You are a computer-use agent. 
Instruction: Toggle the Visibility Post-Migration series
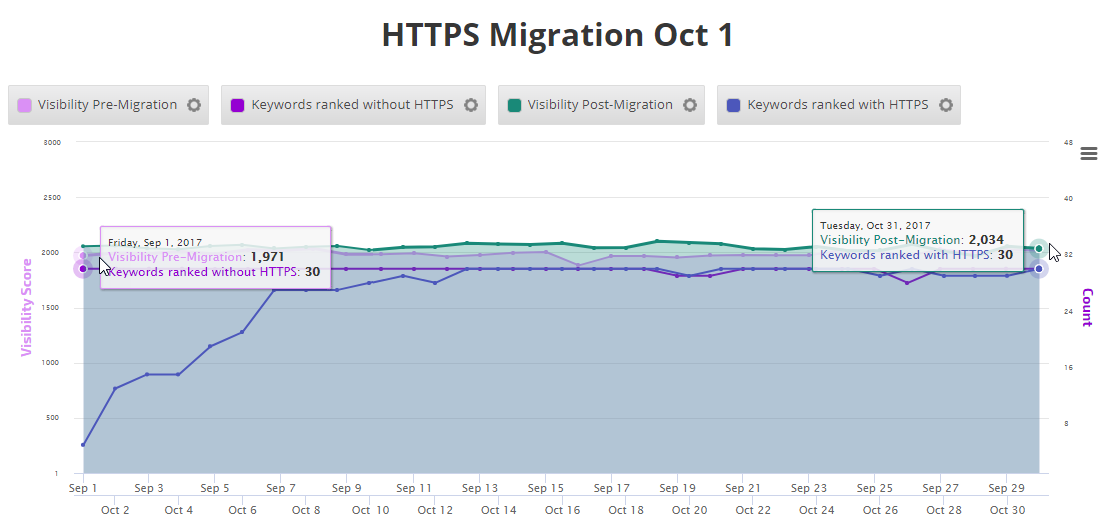pos(600,105)
